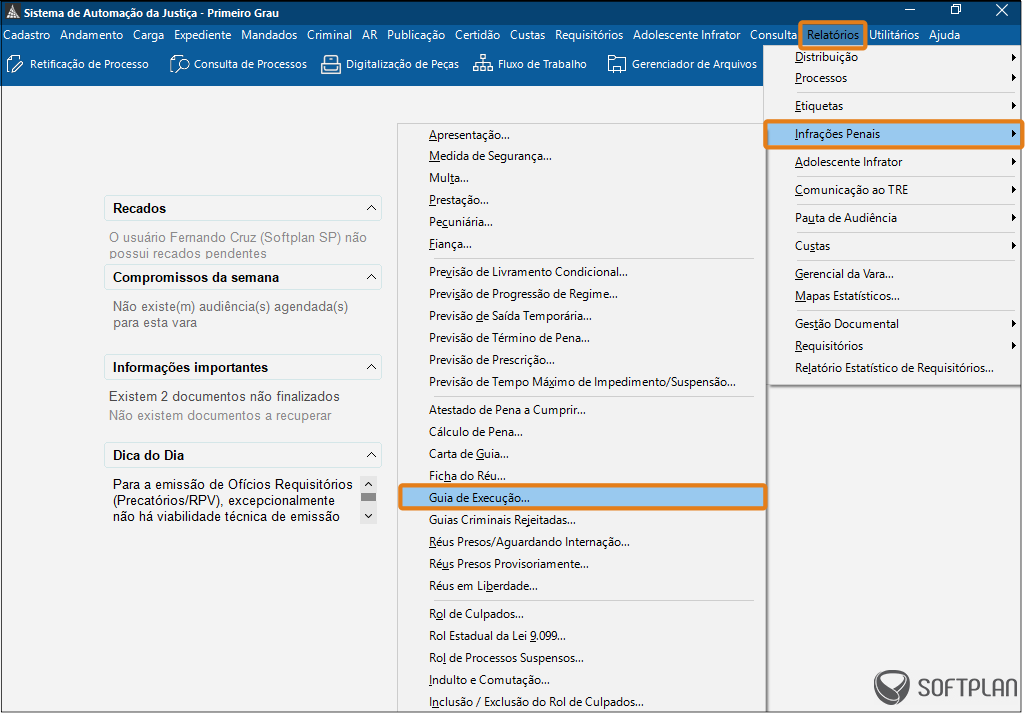
Task: Open the Andamento menu
Action: click(x=92, y=35)
